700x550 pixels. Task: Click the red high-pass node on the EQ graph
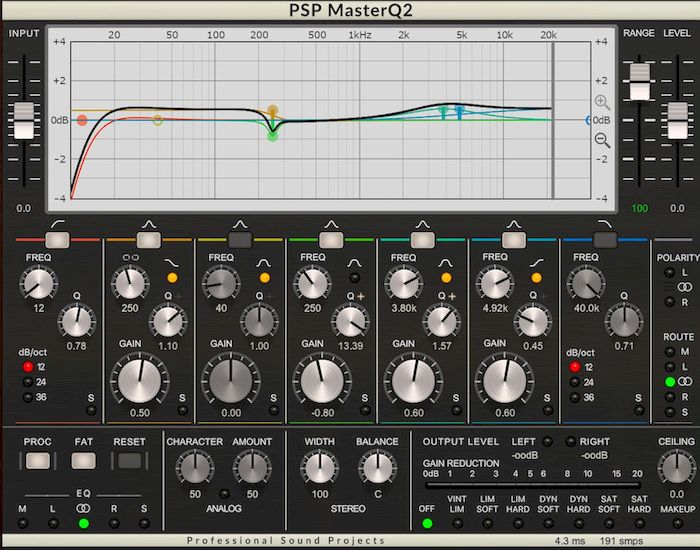82,120
